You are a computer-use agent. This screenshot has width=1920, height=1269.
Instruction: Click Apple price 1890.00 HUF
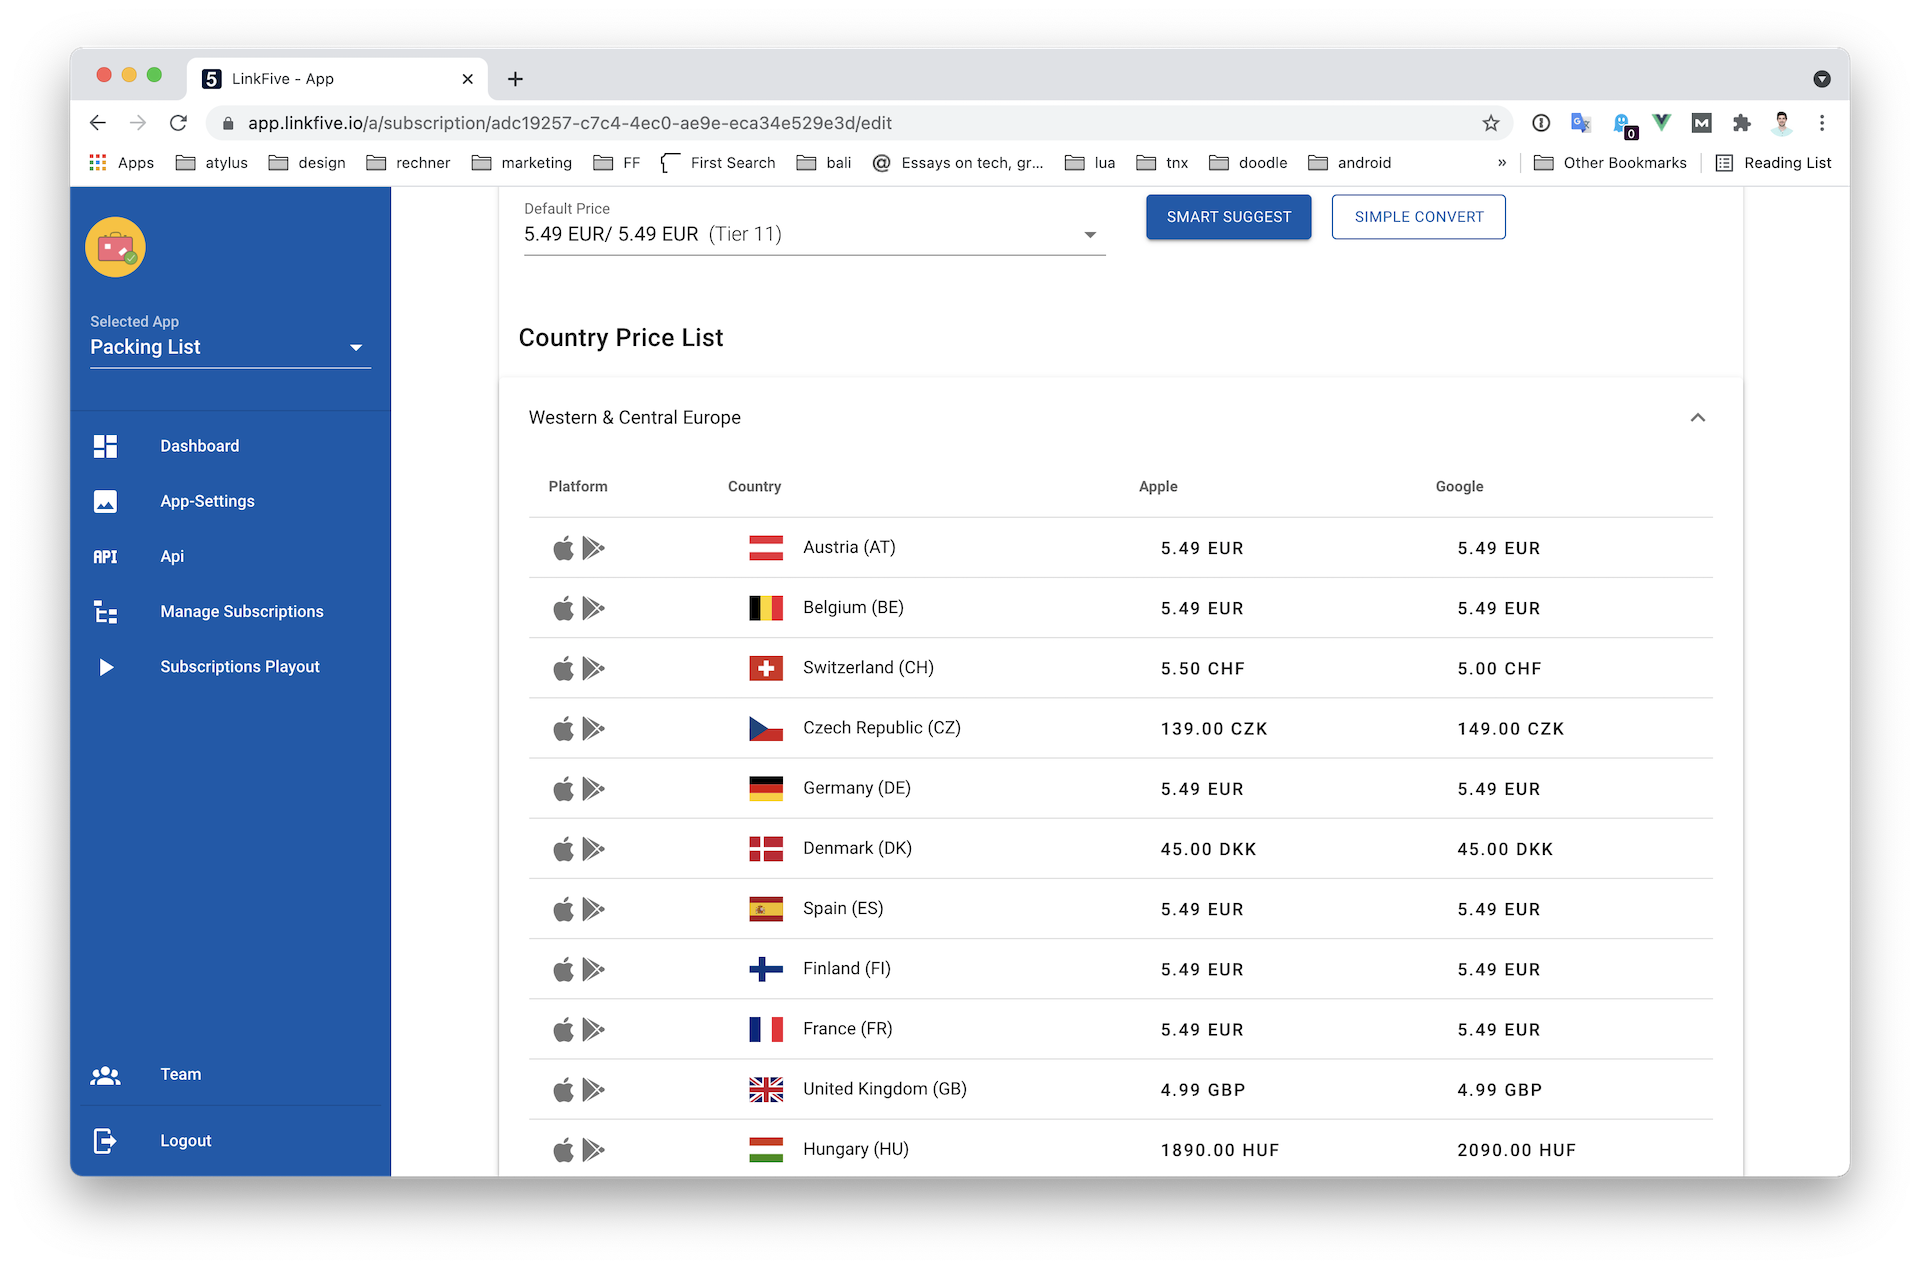click(1220, 1150)
